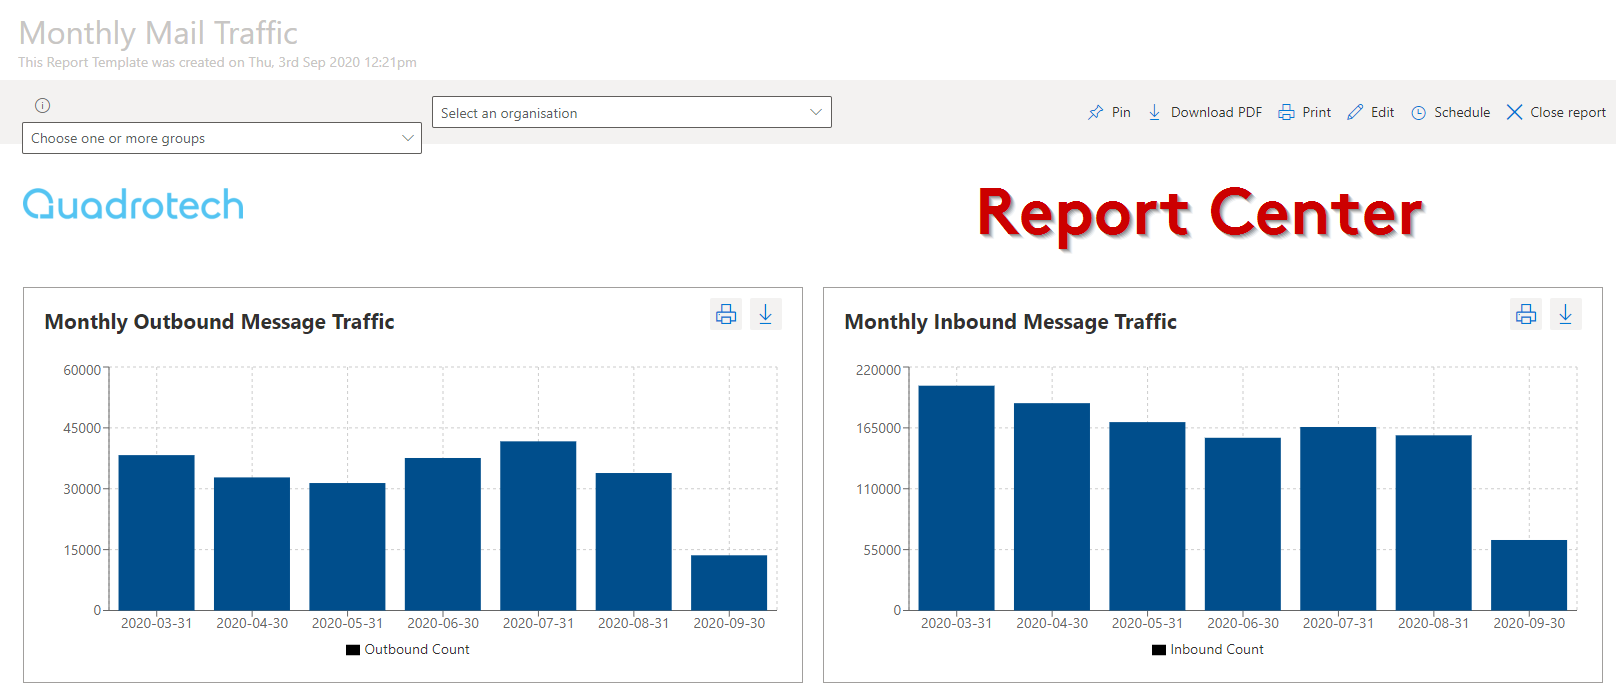This screenshot has width=1616, height=691.
Task: Click the outbound bar for 2020-03-31
Action: 156,532
